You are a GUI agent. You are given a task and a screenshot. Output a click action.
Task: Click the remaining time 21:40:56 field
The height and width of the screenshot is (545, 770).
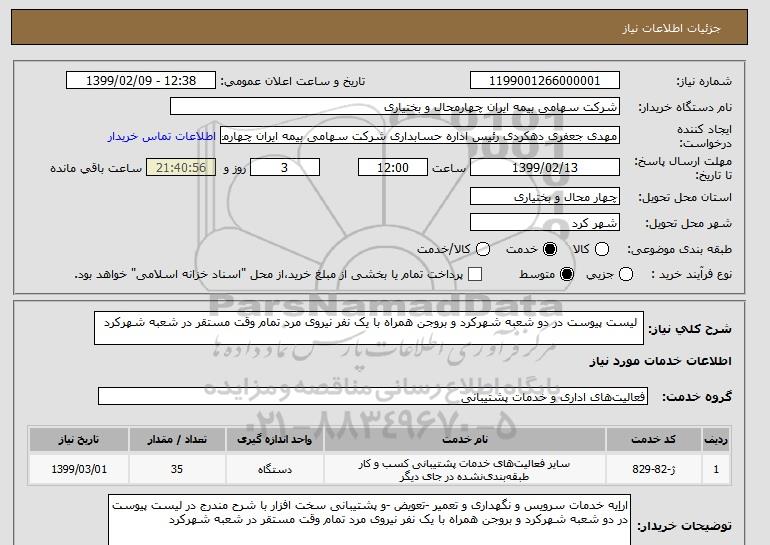click(x=181, y=167)
